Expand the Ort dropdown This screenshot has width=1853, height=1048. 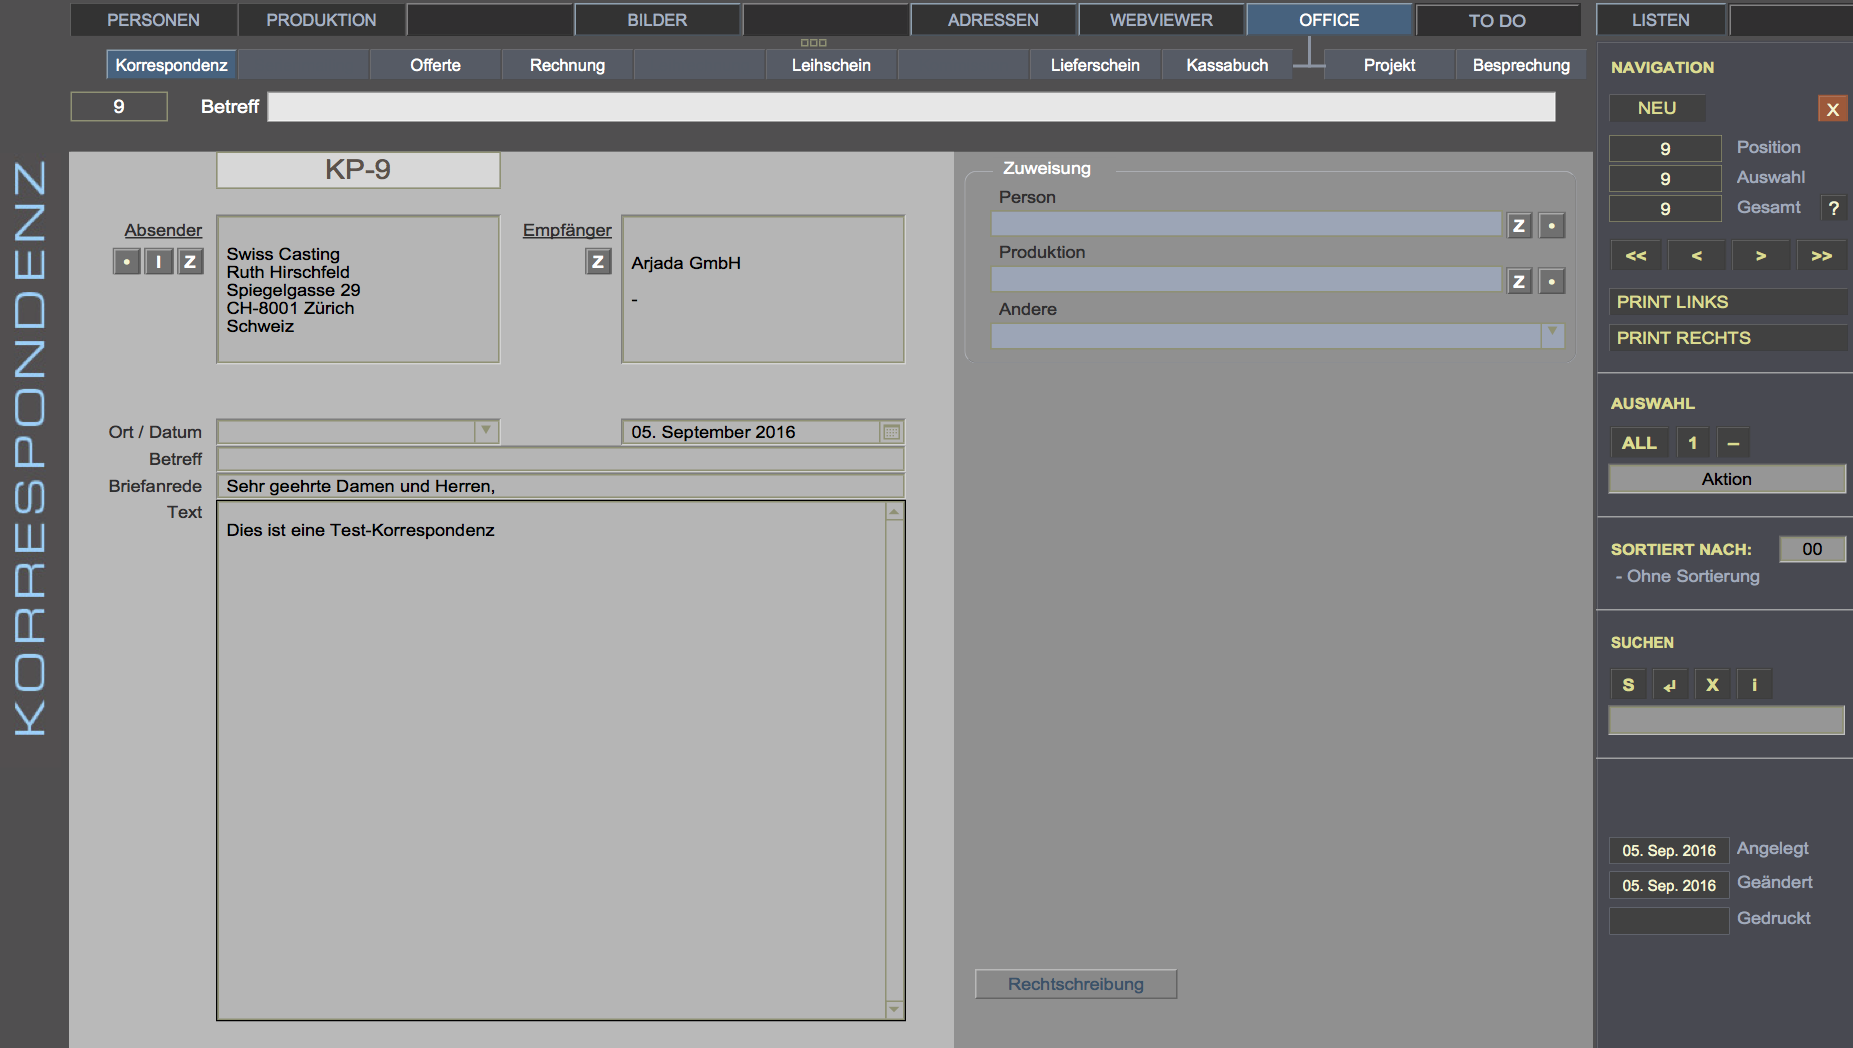point(486,431)
